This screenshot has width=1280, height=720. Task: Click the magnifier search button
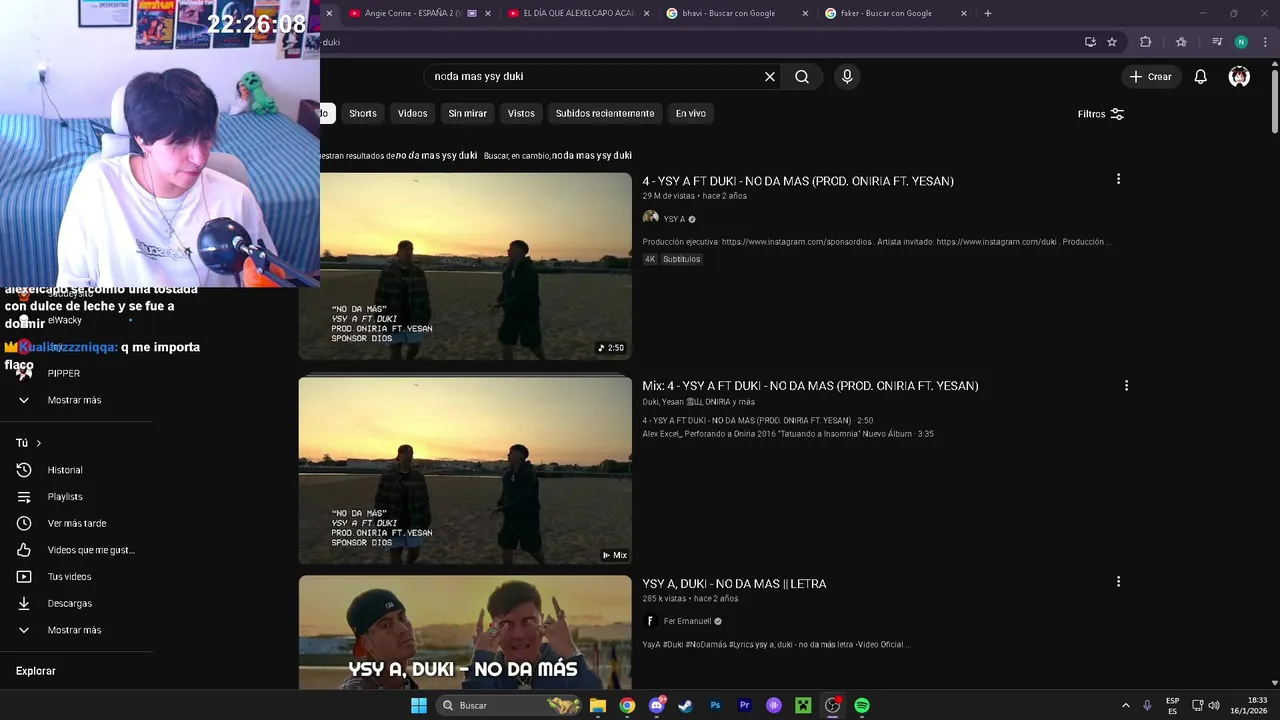[802, 77]
